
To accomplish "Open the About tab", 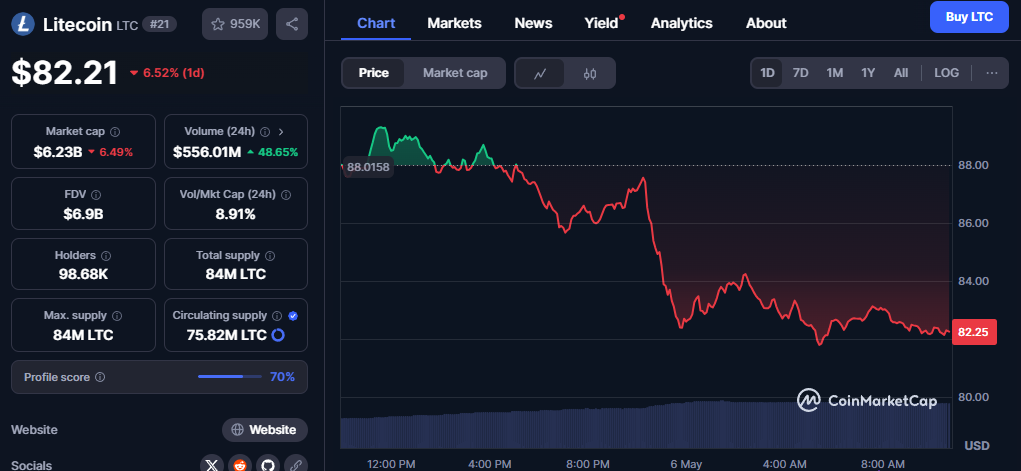I will pyautogui.click(x=766, y=23).
